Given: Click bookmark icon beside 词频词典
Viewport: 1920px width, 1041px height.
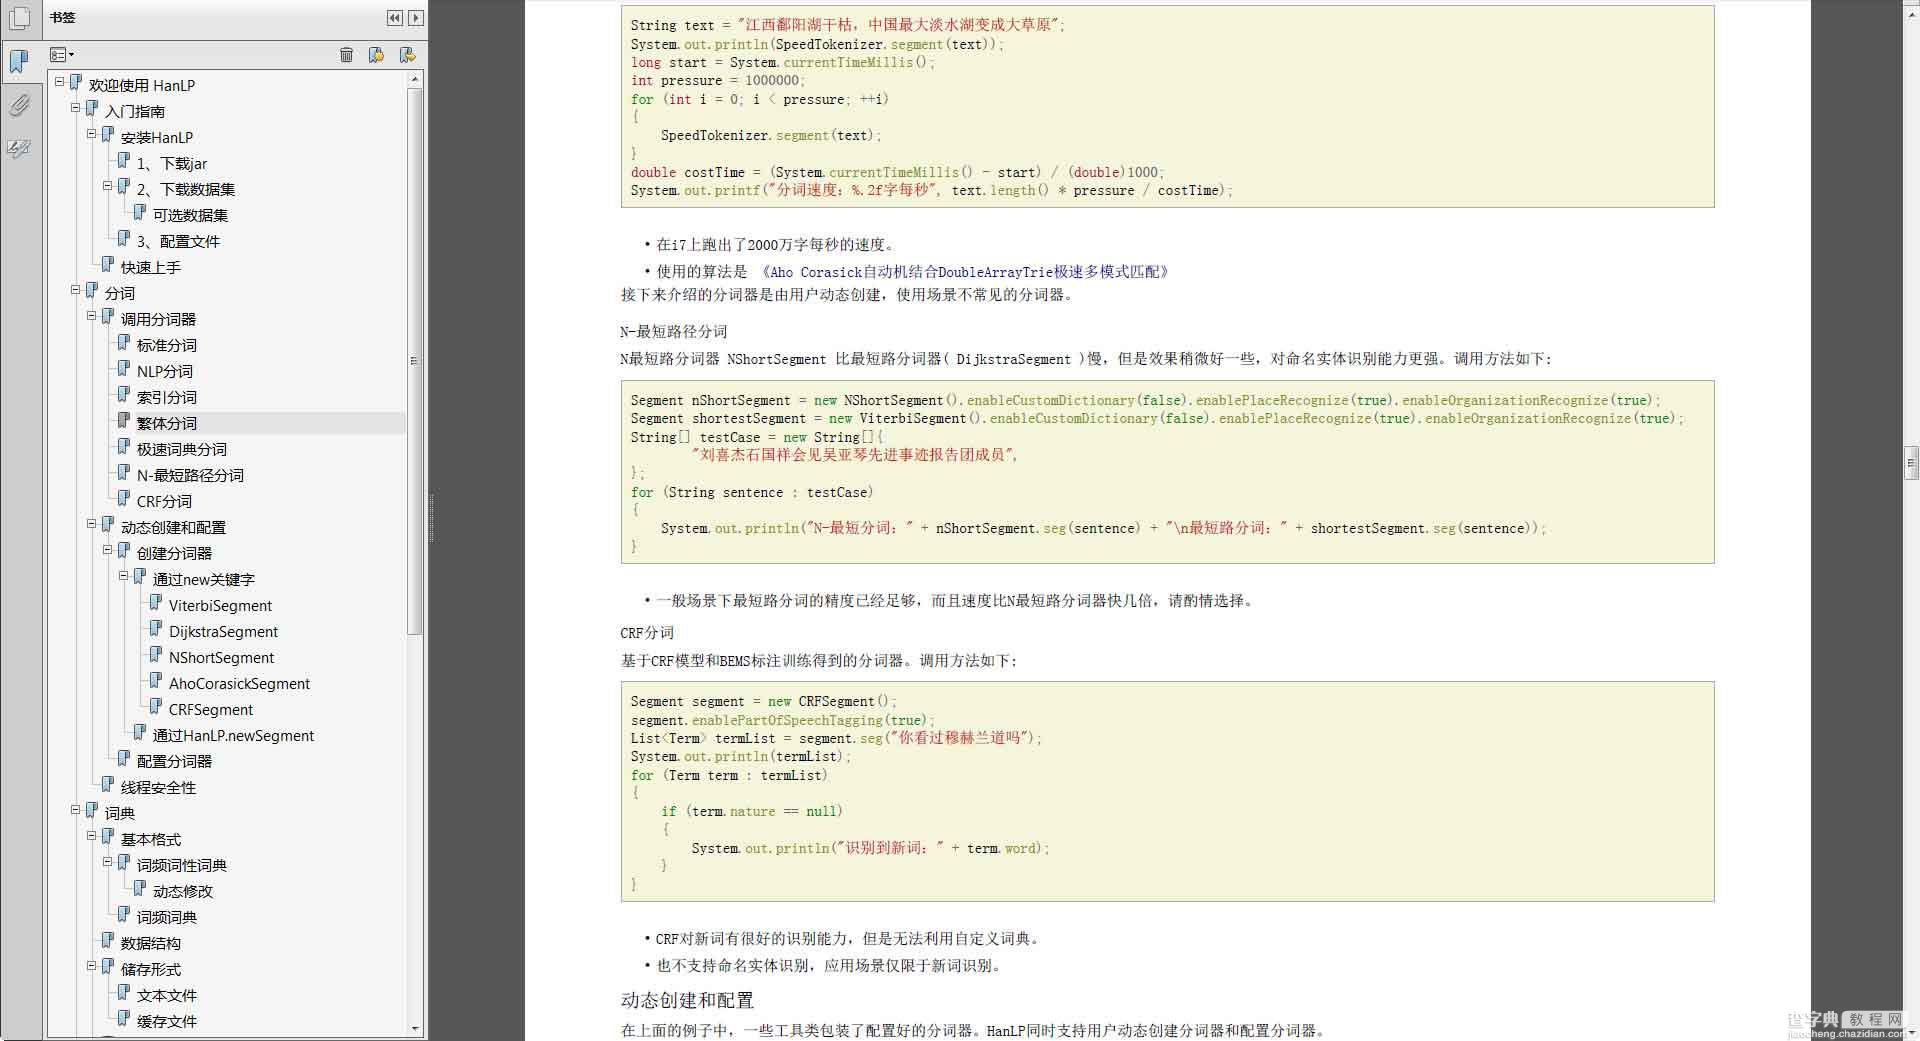Looking at the screenshot, I should coord(124,915).
